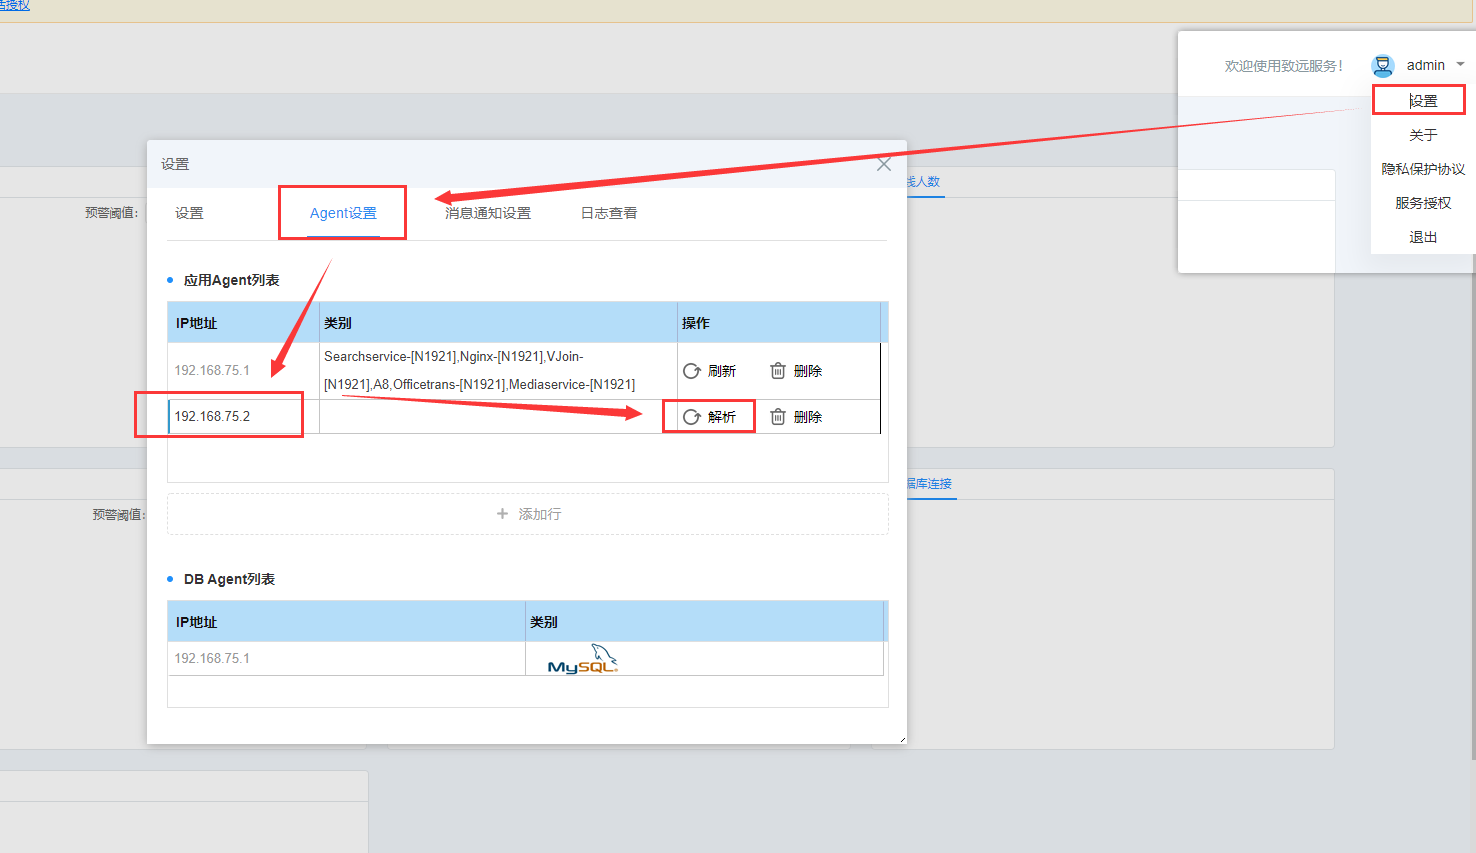Image resolution: width=1476 pixels, height=853 pixels.
Task: Click the 删除 label in the 192.168.75.1 row
Action: (x=808, y=371)
